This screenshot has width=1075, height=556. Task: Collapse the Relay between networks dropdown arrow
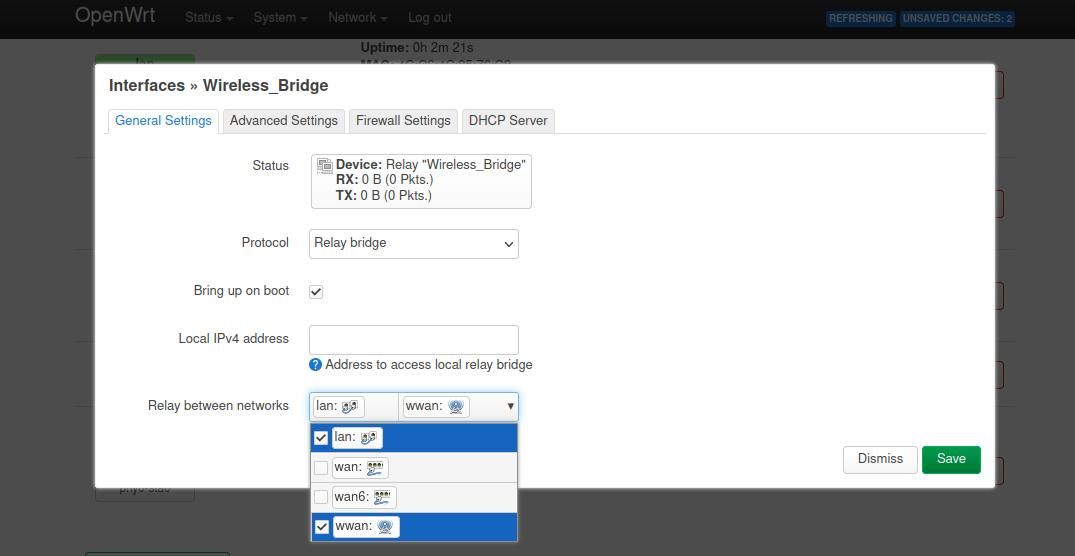coord(510,406)
